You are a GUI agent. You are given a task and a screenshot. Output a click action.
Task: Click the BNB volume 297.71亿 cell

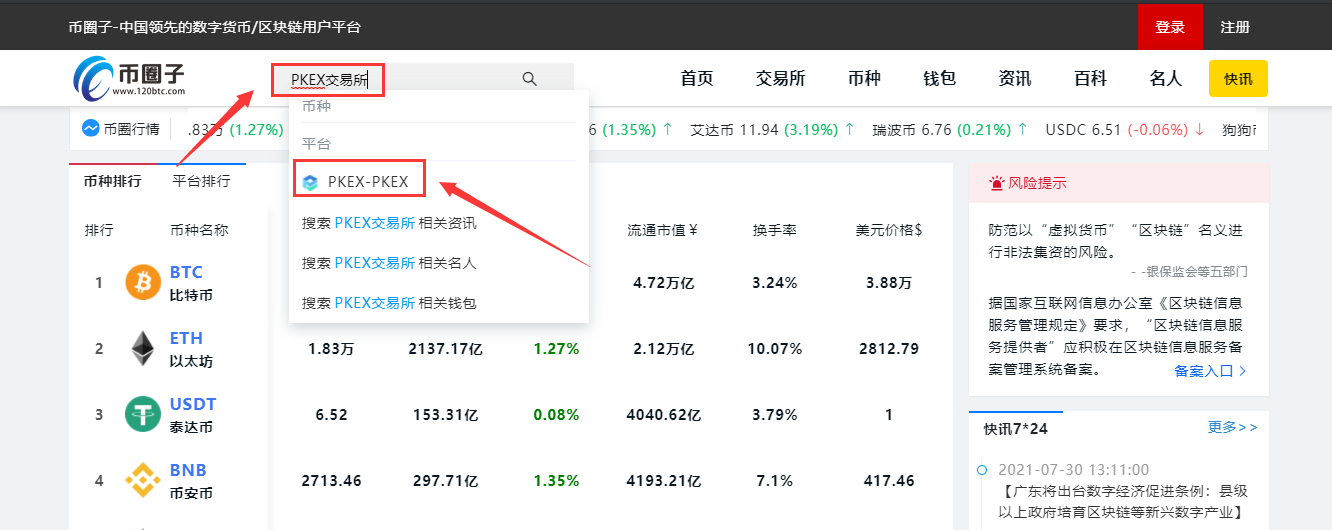[445, 480]
